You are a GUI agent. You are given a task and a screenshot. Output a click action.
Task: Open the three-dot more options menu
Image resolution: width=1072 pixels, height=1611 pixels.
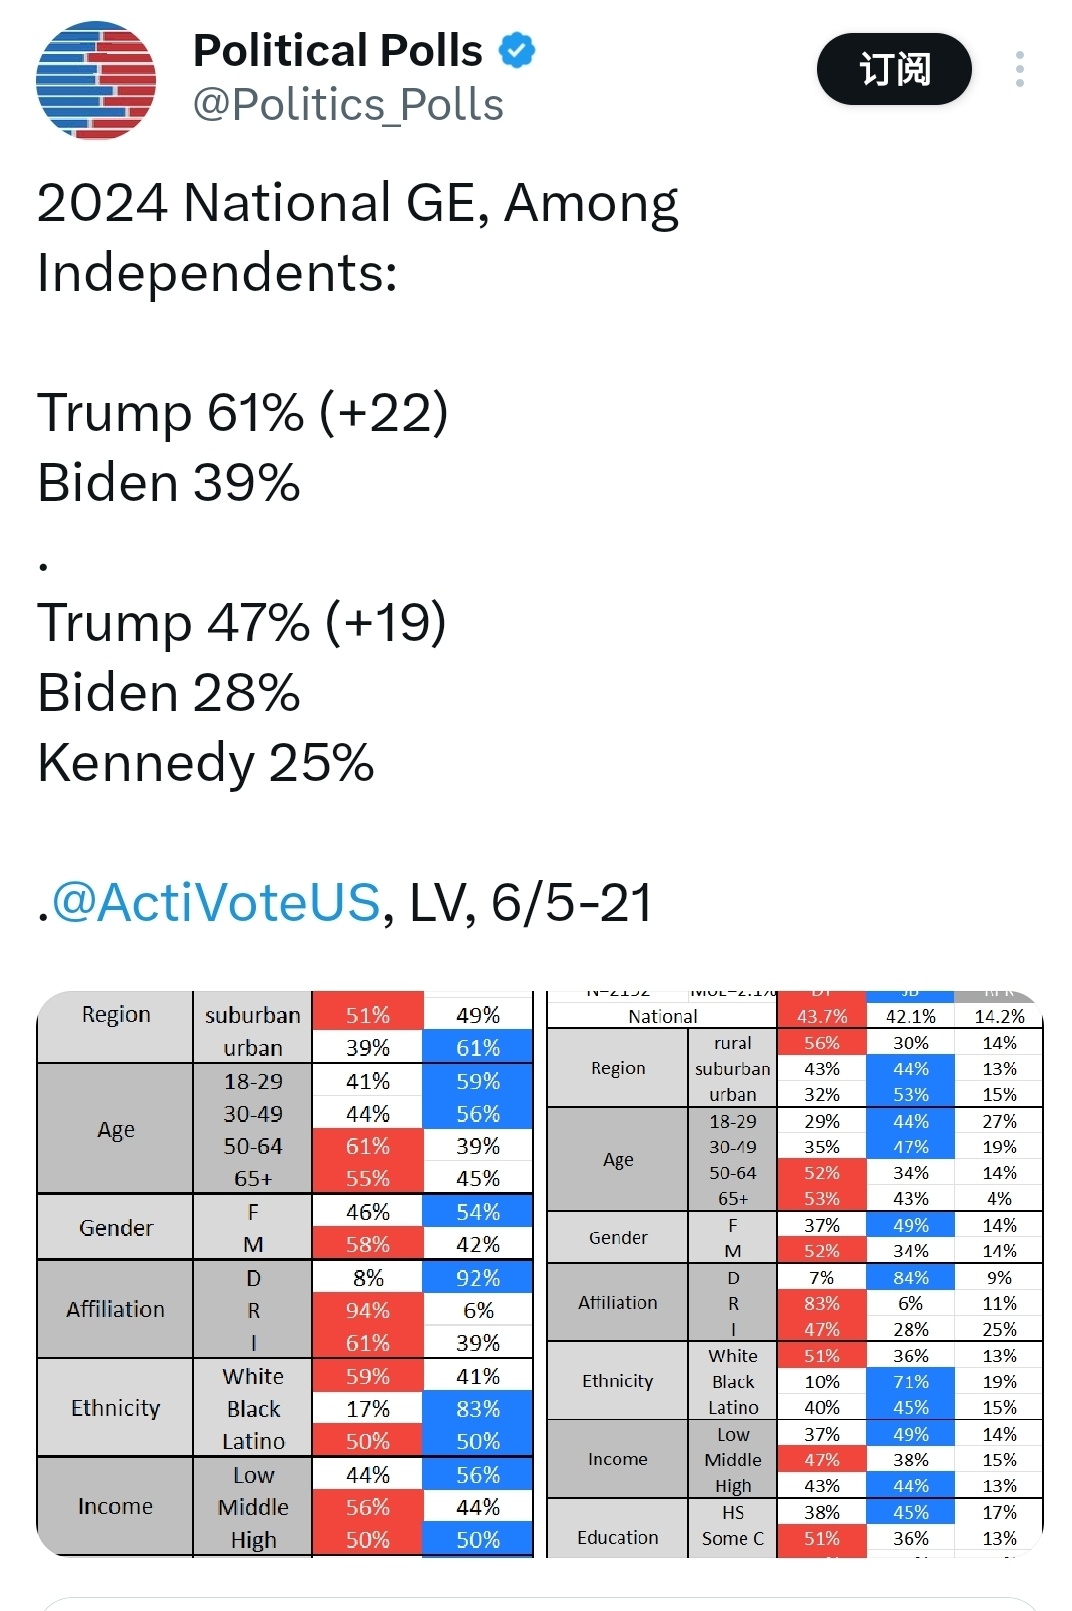(1019, 69)
